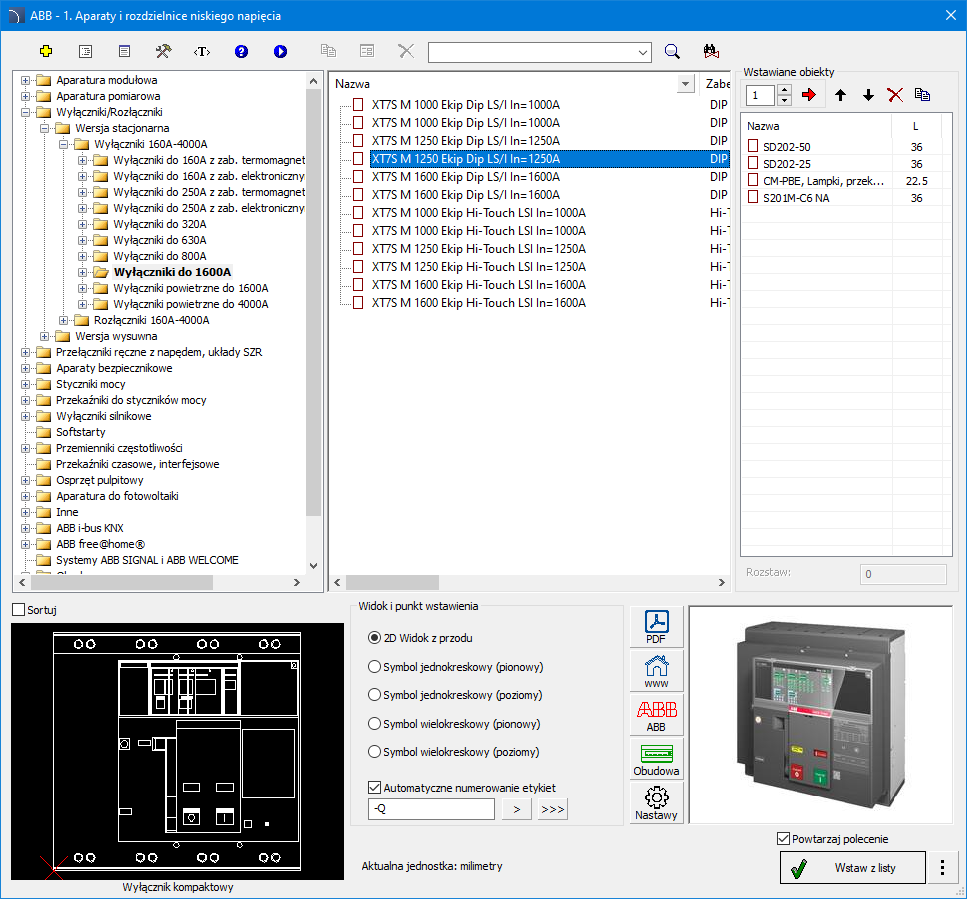The width and height of the screenshot is (967, 899).
Task: Select Wyłączniki do 630A tree folder
Action: 159,240
